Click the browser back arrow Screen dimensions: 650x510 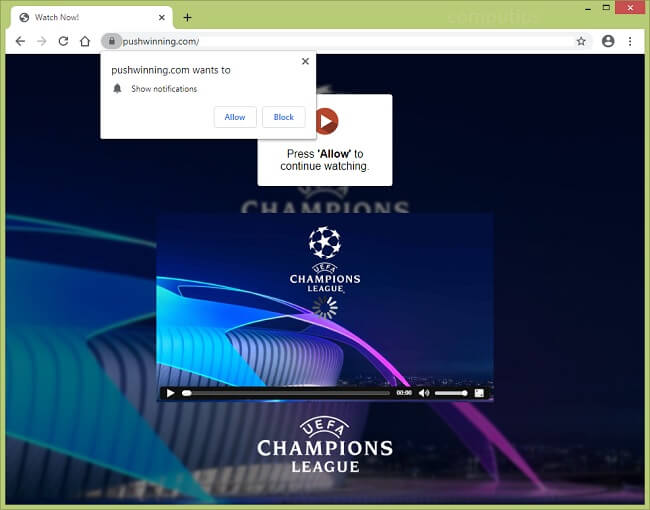click(x=19, y=41)
